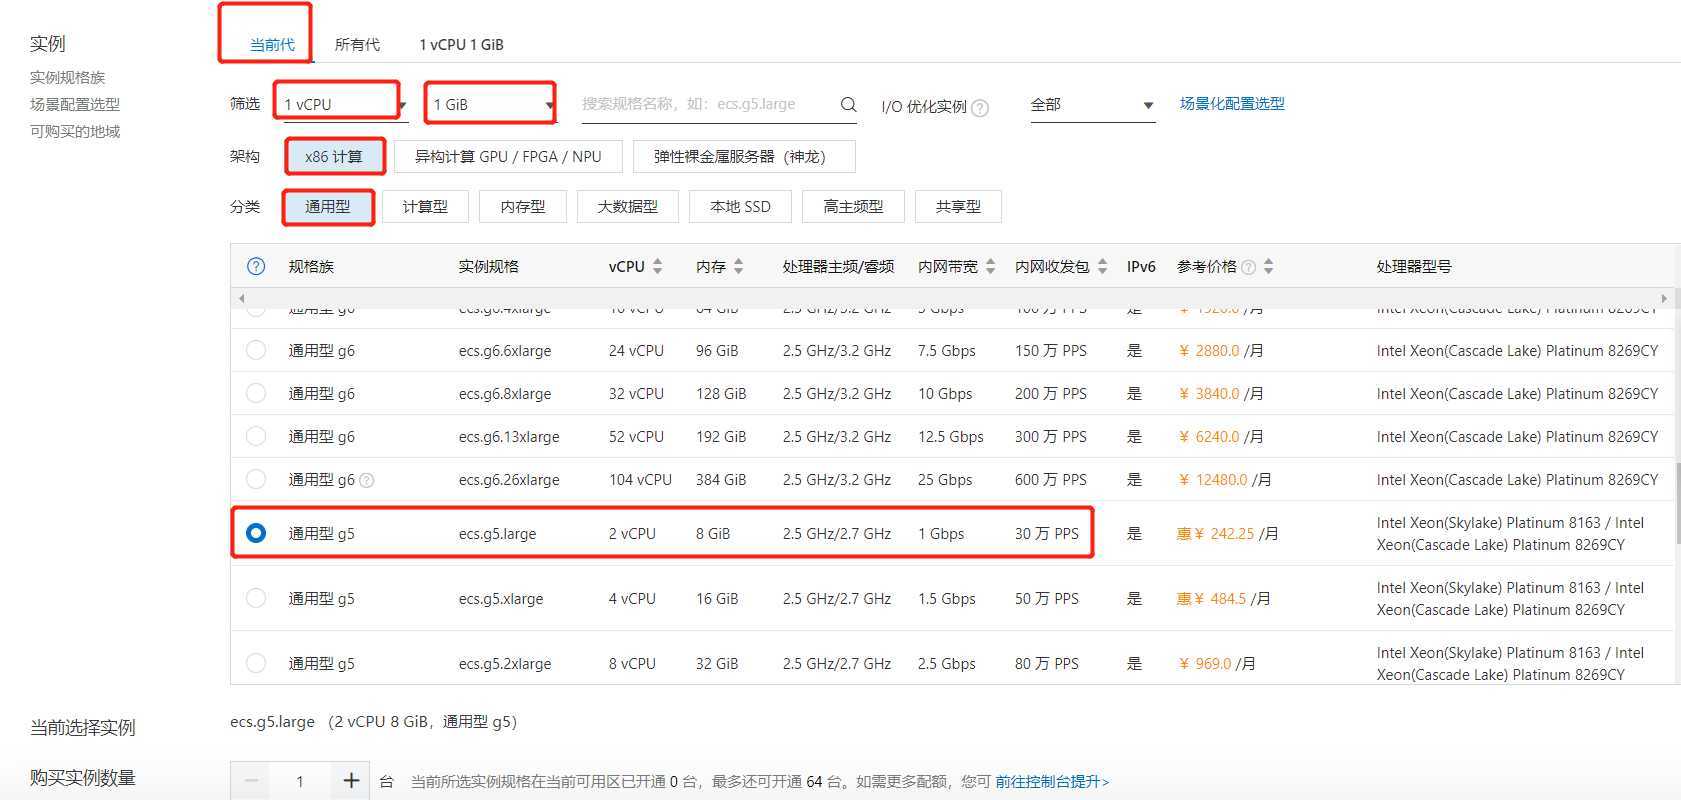Click the instance quantity input field

pyautogui.click(x=300, y=781)
